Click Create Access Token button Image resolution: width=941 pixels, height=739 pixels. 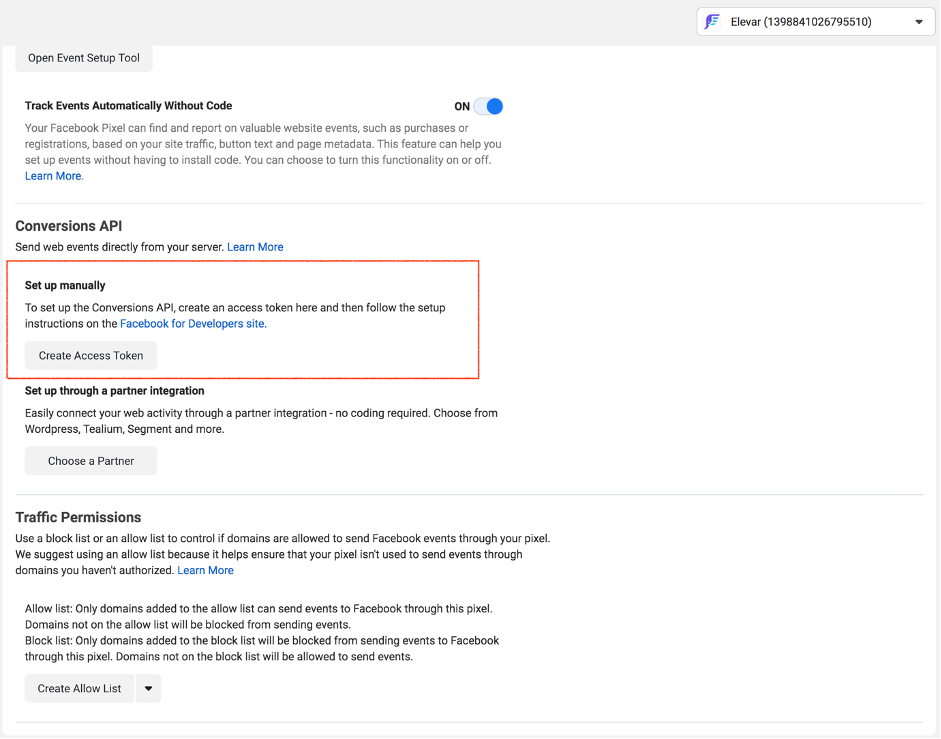click(91, 356)
